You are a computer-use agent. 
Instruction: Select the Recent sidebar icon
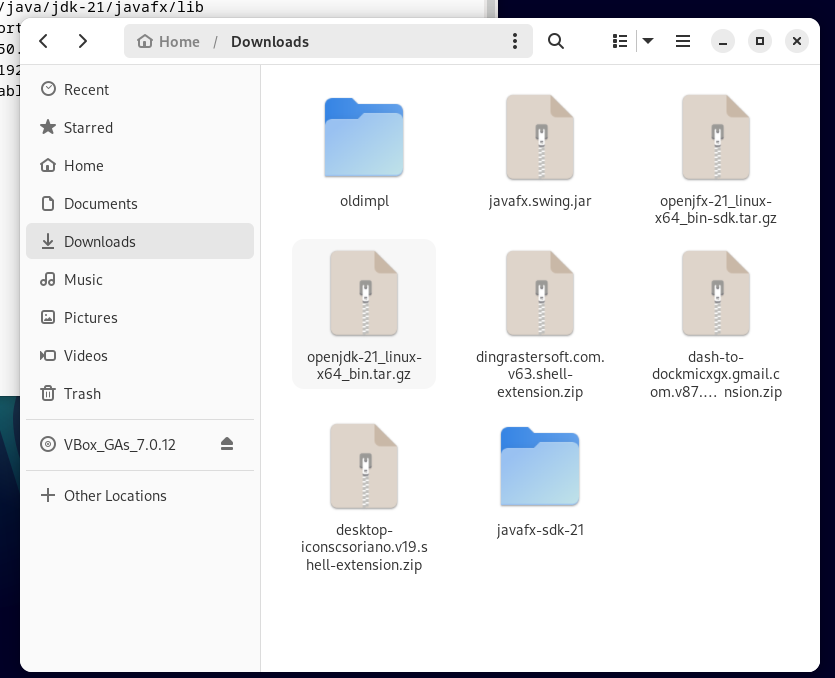[88, 89]
